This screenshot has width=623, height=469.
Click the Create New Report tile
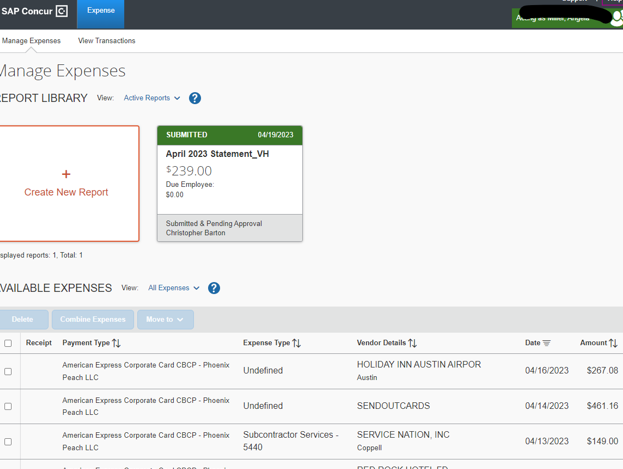point(68,184)
